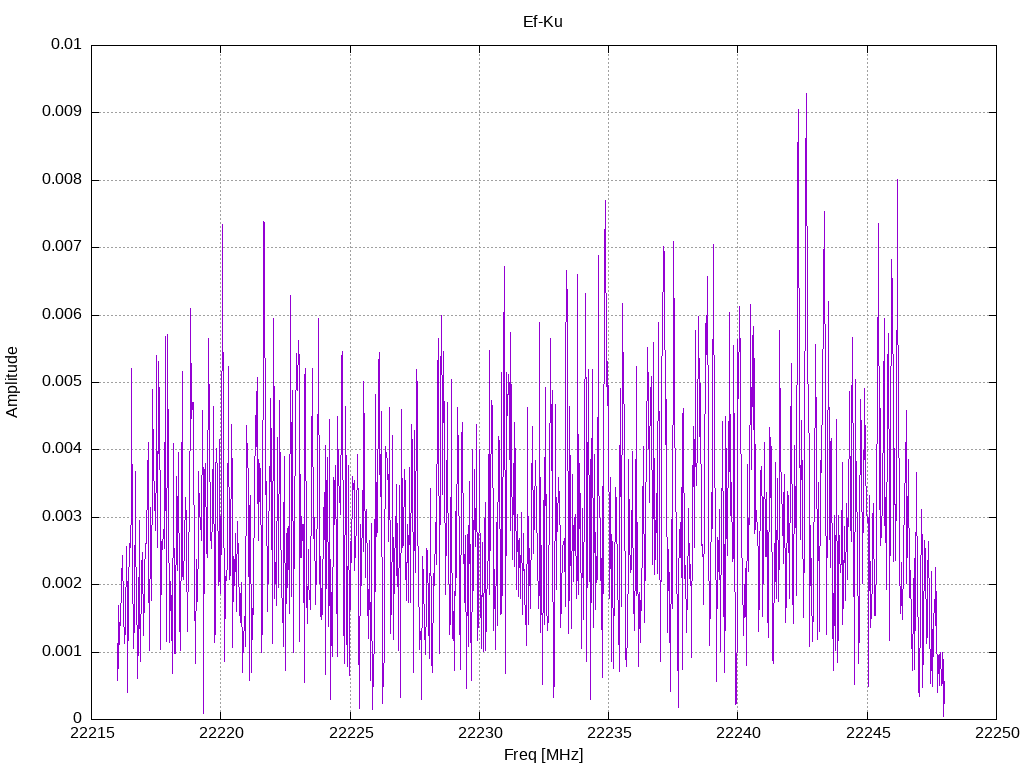Click the y-axis tick label 0.008
Image resolution: width=1024 pixels, height=768 pixels.
coord(62,180)
